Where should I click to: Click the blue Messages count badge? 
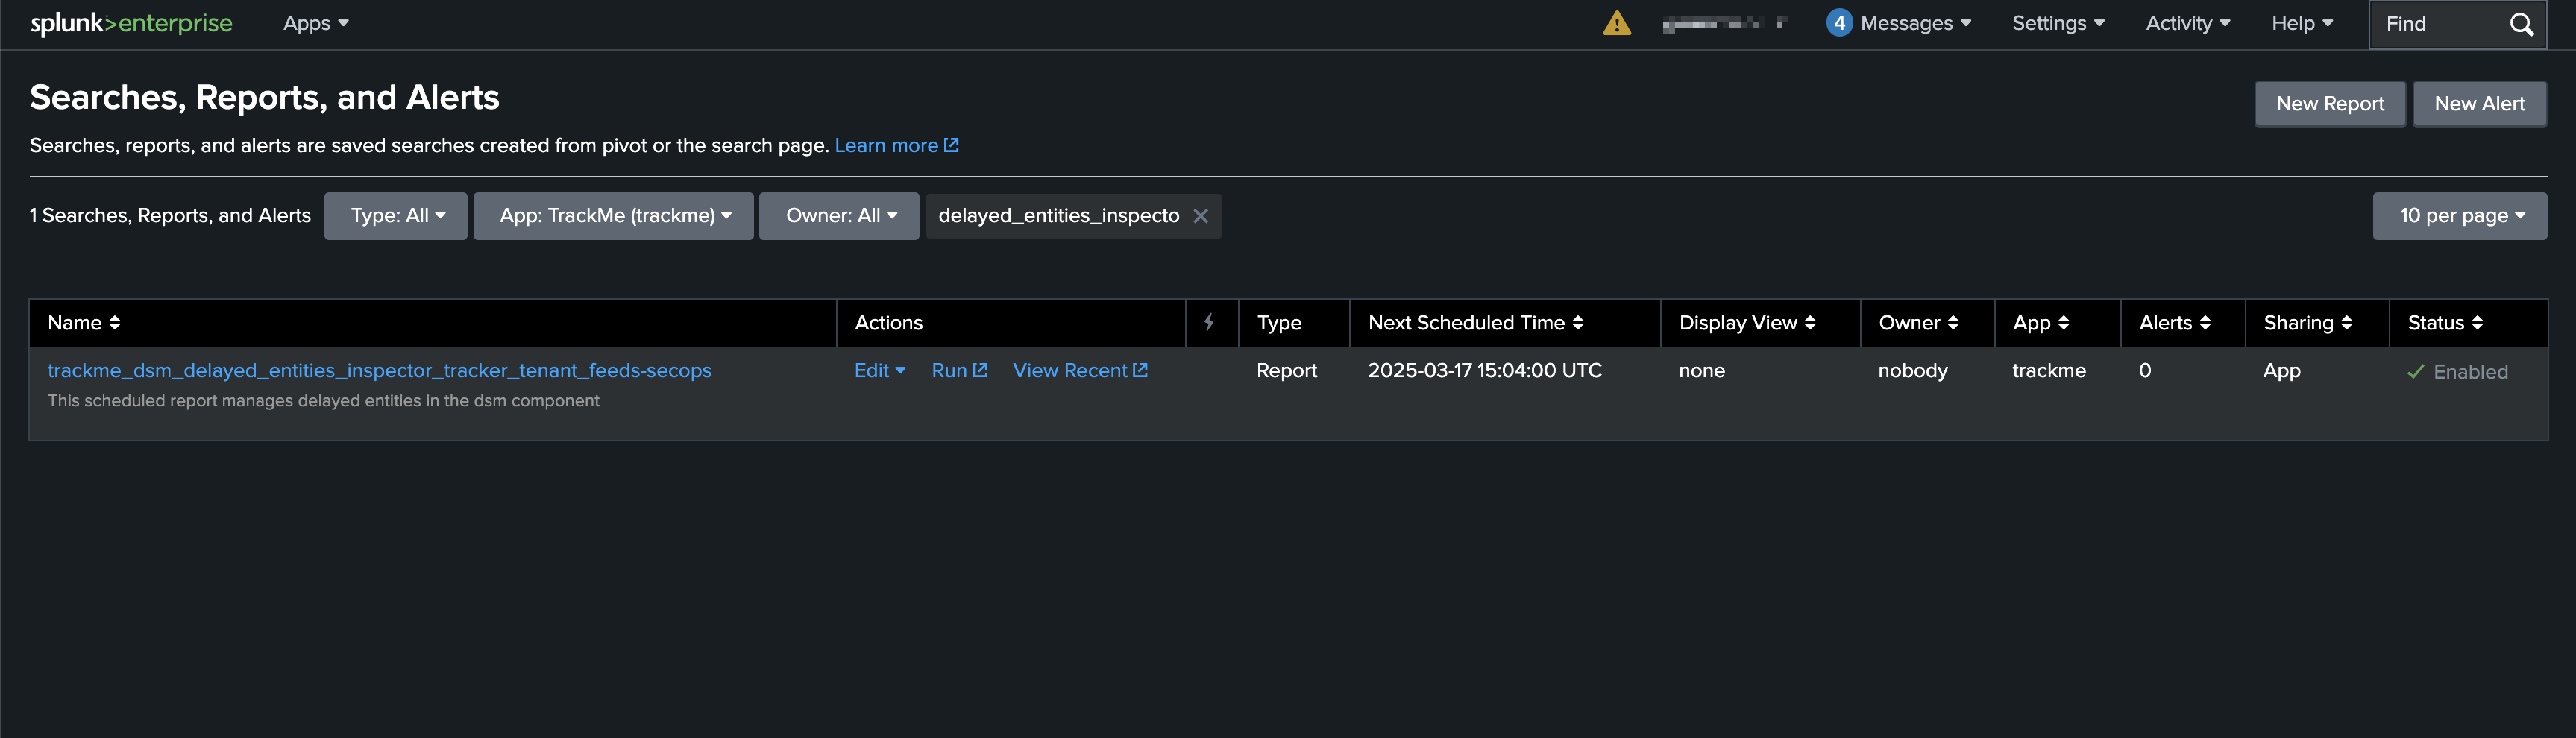point(1838,23)
